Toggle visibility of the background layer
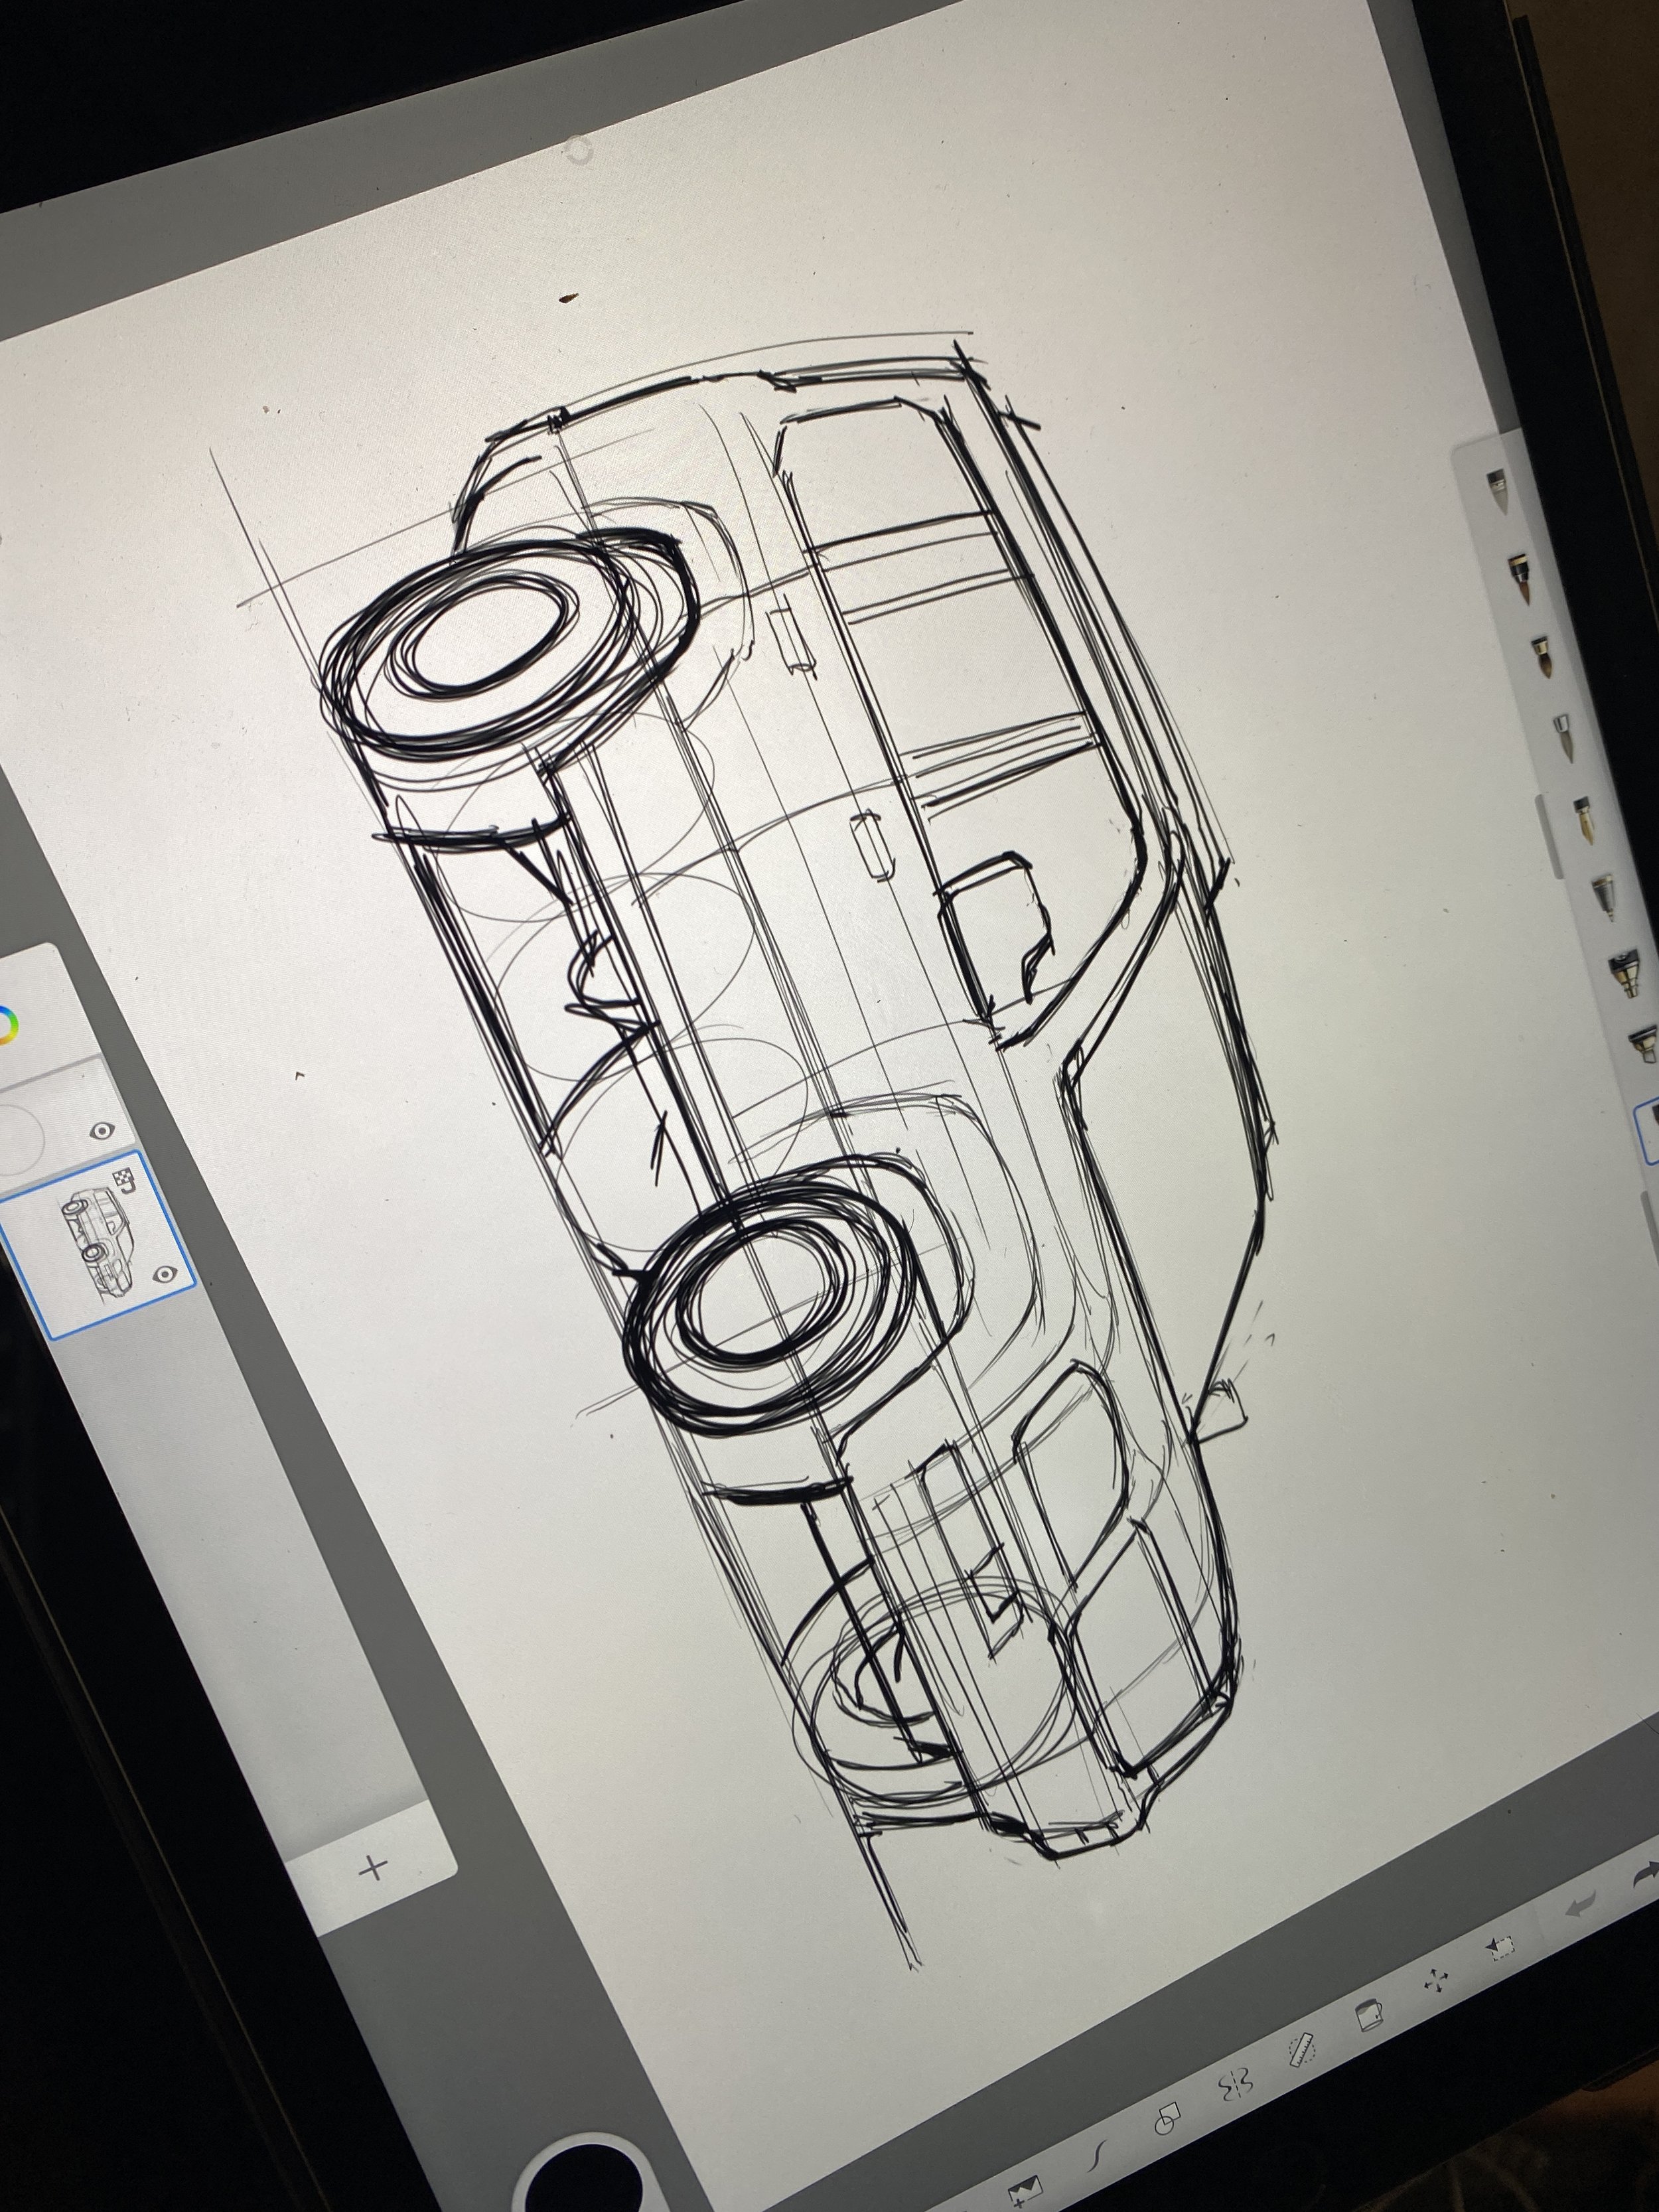The height and width of the screenshot is (2212, 1659). 101,1131
